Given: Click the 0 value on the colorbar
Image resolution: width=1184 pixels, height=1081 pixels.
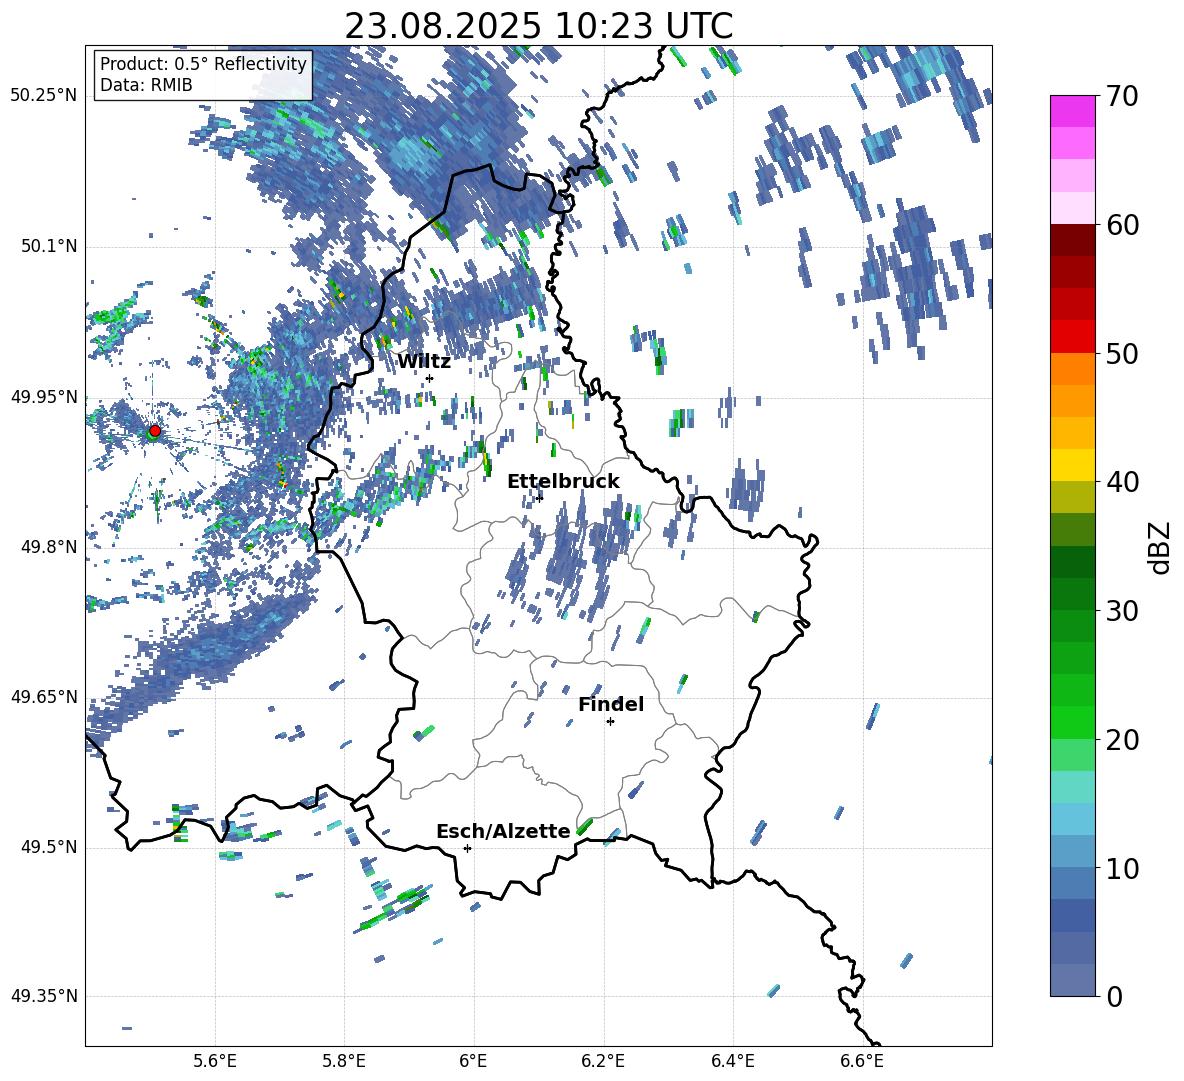Looking at the screenshot, I should tap(1114, 996).
